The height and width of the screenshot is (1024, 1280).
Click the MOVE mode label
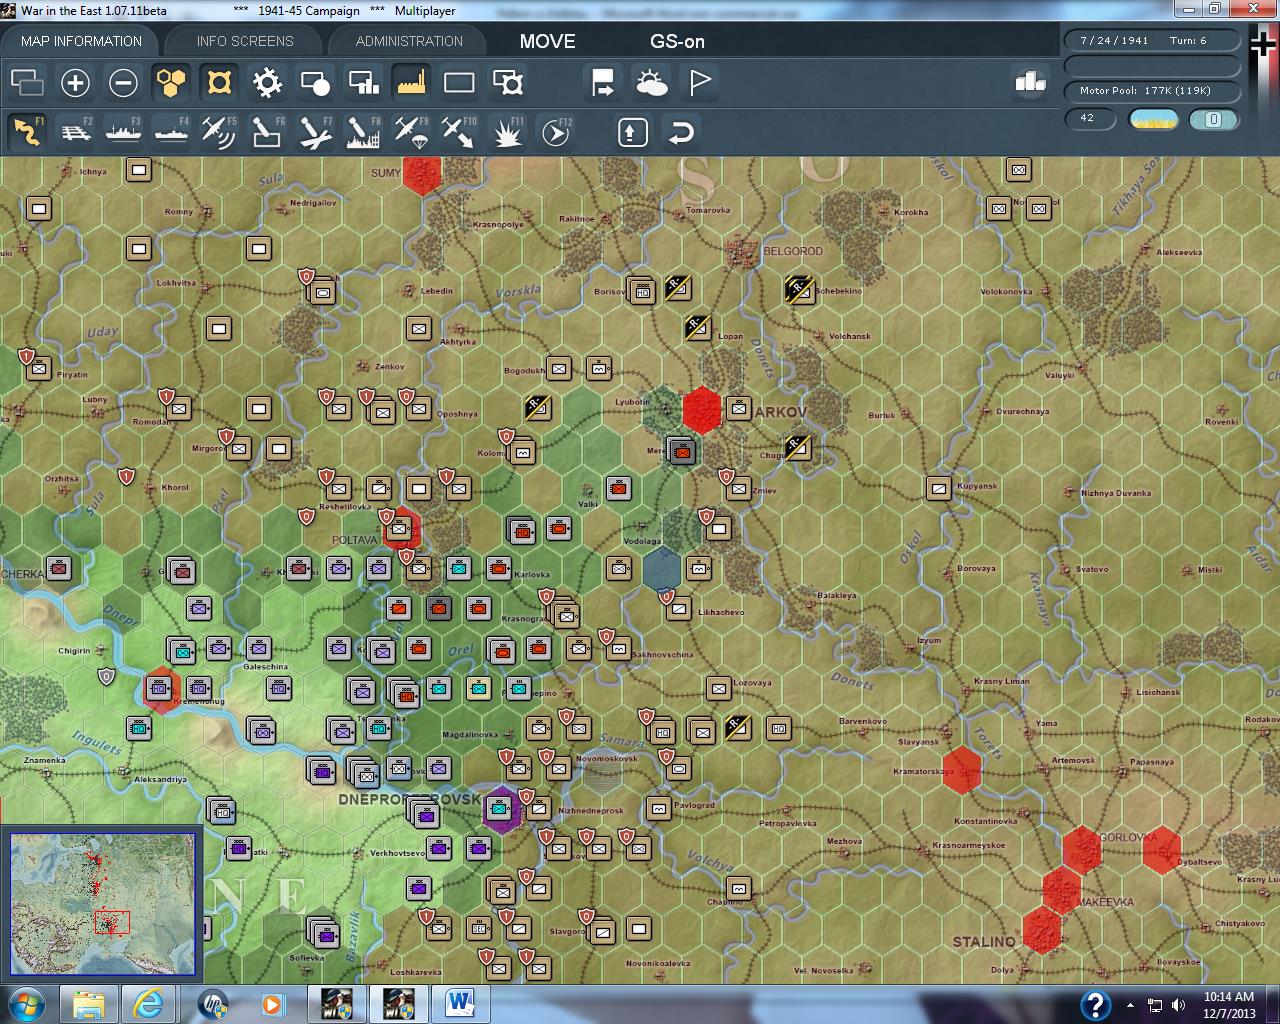(x=547, y=41)
